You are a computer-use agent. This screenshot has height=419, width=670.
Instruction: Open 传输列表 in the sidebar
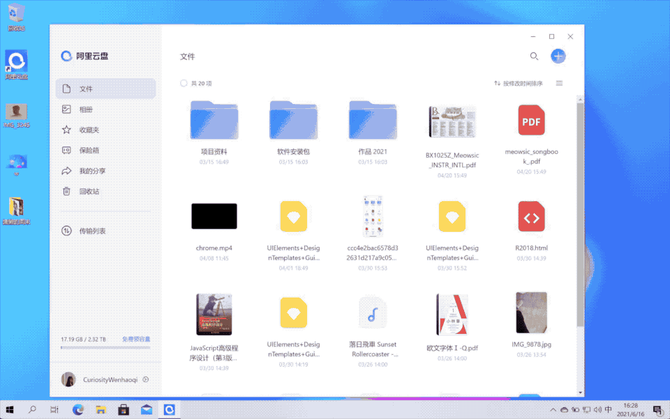click(92, 231)
